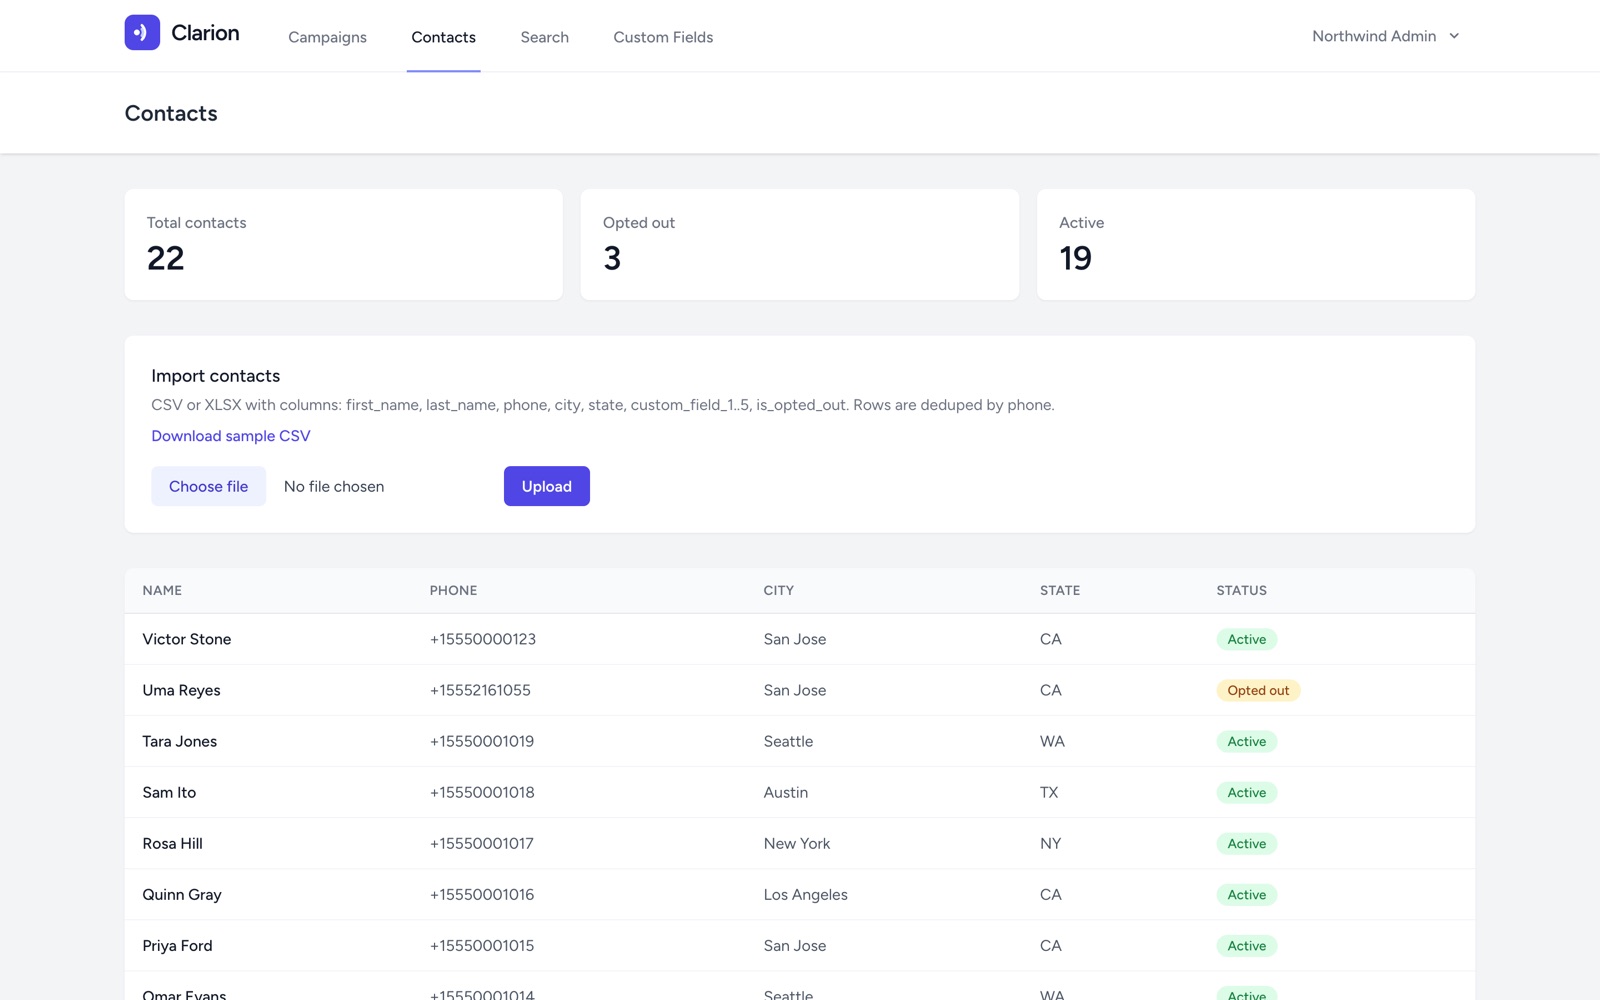Click Active badge in Priya Ford row
The height and width of the screenshot is (1000, 1600).
(x=1247, y=945)
